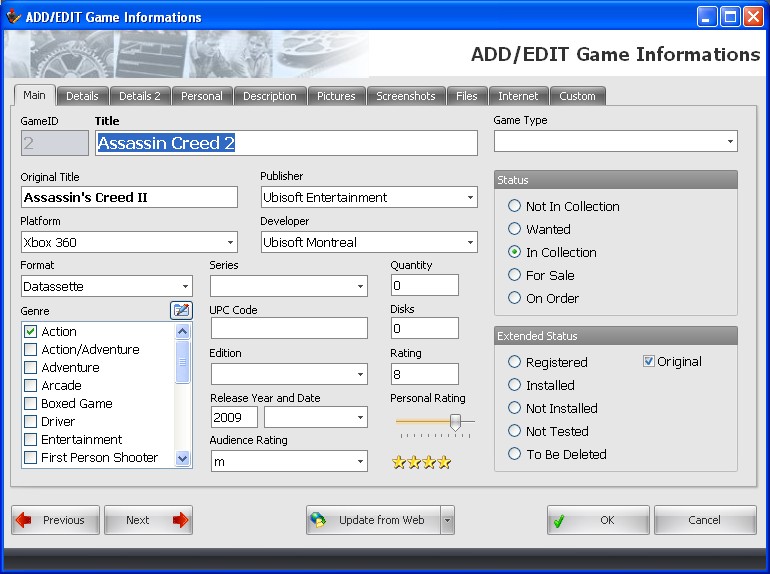Screen dimensions: 770x574
Task: Toggle the Original checkbox
Action: click(x=648, y=361)
